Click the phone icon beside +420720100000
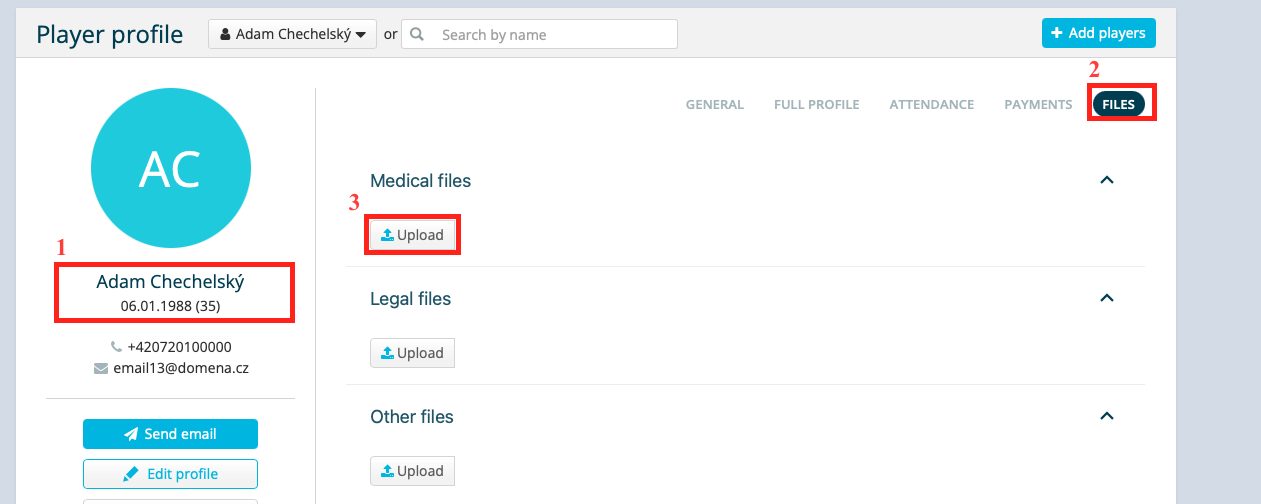 coord(116,347)
